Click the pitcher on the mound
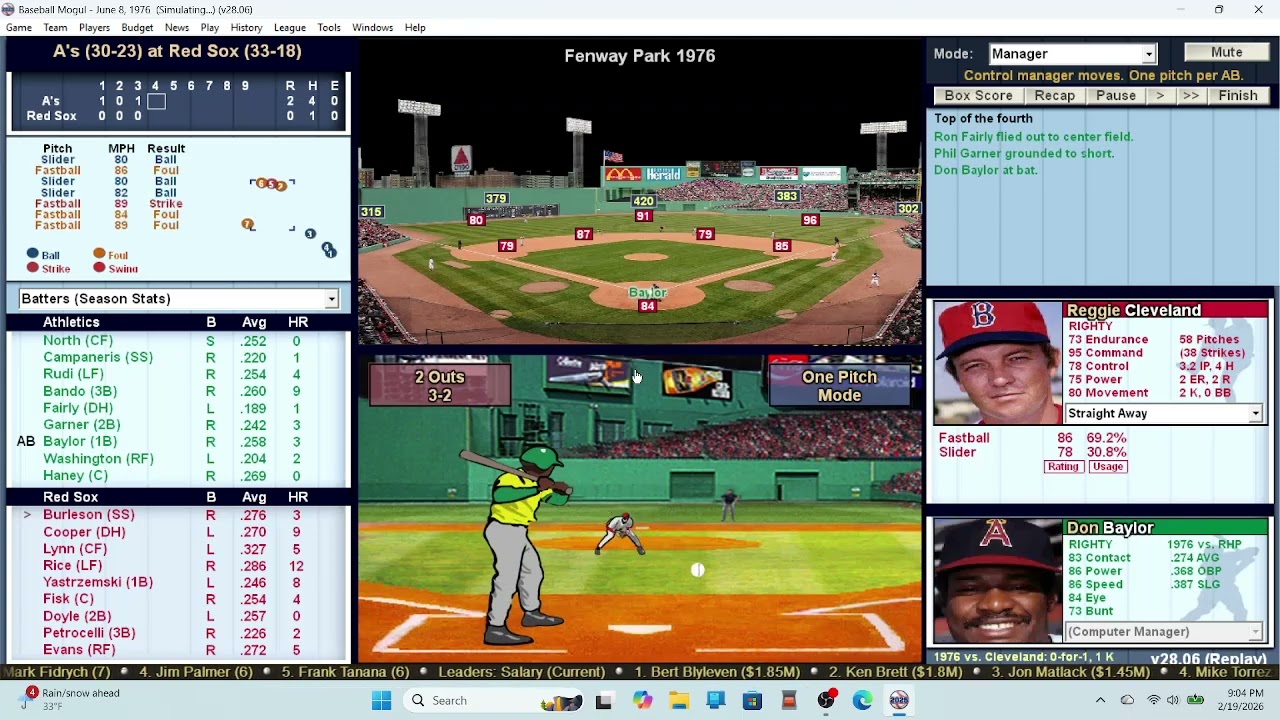 pyautogui.click(x=621, y=534)
